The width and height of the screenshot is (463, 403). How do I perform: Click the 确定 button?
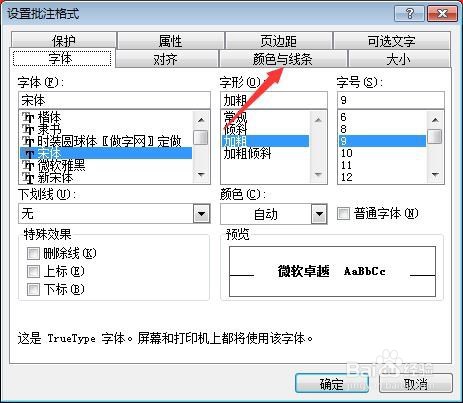(332, 384)
